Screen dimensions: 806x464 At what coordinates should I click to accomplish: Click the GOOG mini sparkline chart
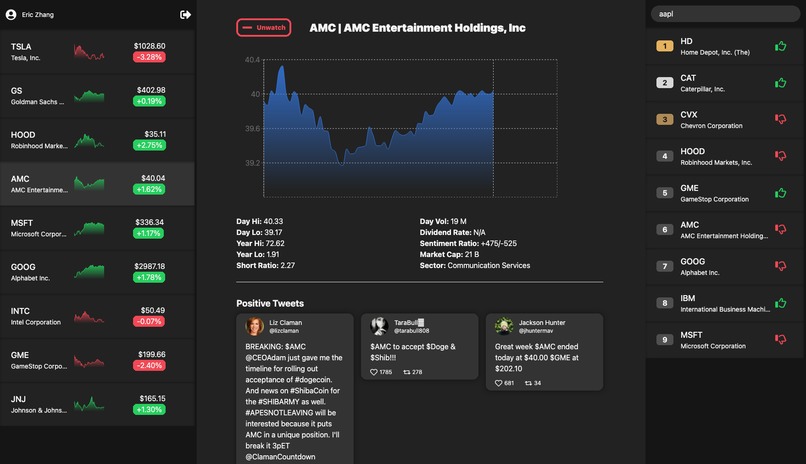[x=89, y=271]
